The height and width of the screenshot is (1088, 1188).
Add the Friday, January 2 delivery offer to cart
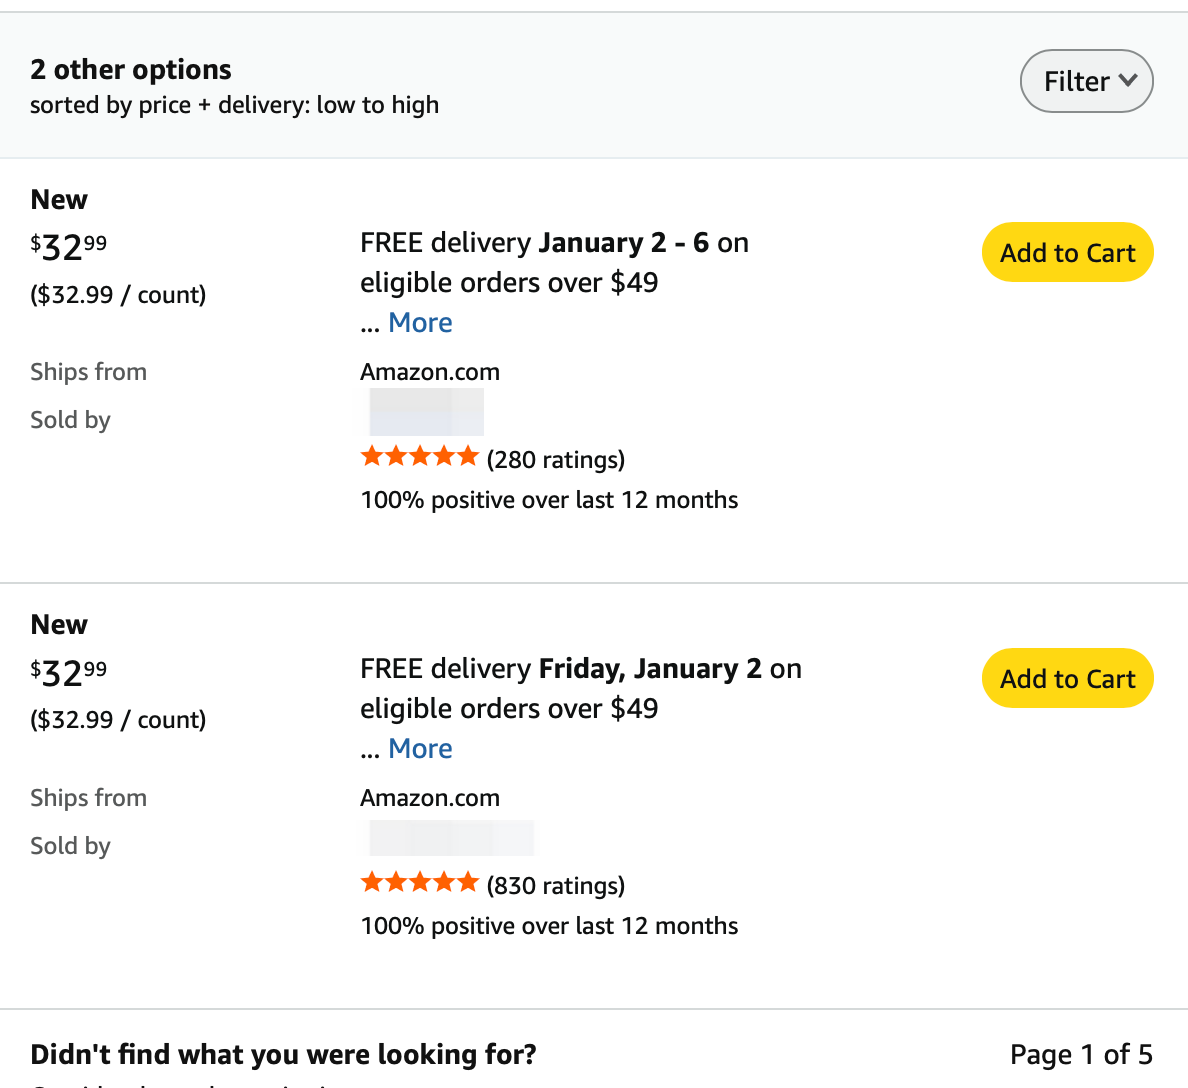pyautogui.click(x=1067, y=679)
